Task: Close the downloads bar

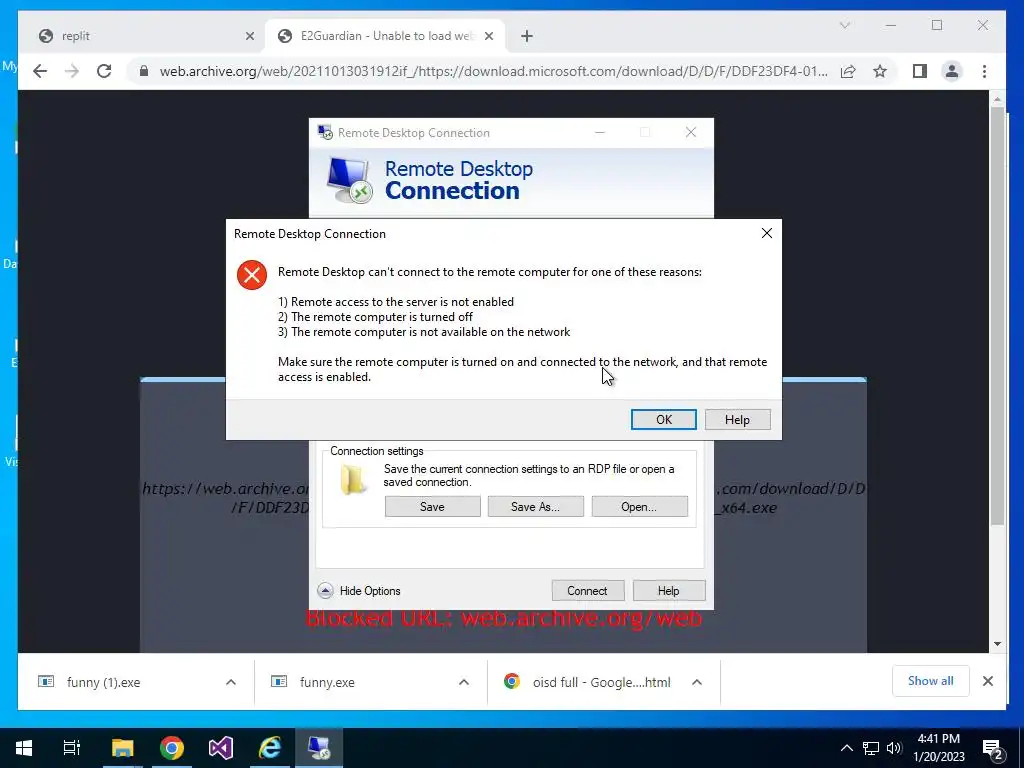Action: click(987, 681)
